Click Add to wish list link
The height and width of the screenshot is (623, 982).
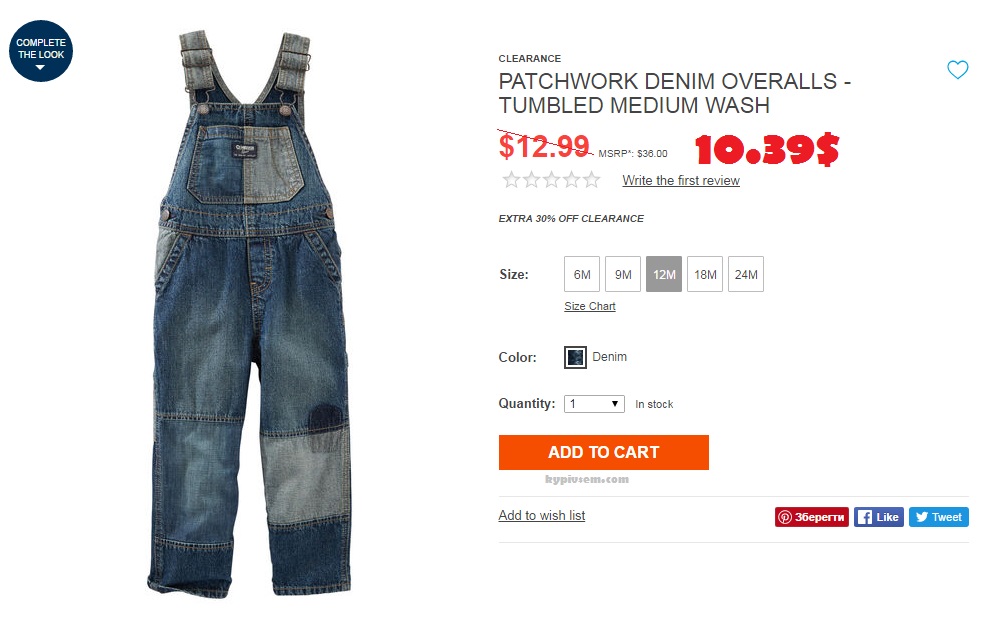click(x=542, y=515)
